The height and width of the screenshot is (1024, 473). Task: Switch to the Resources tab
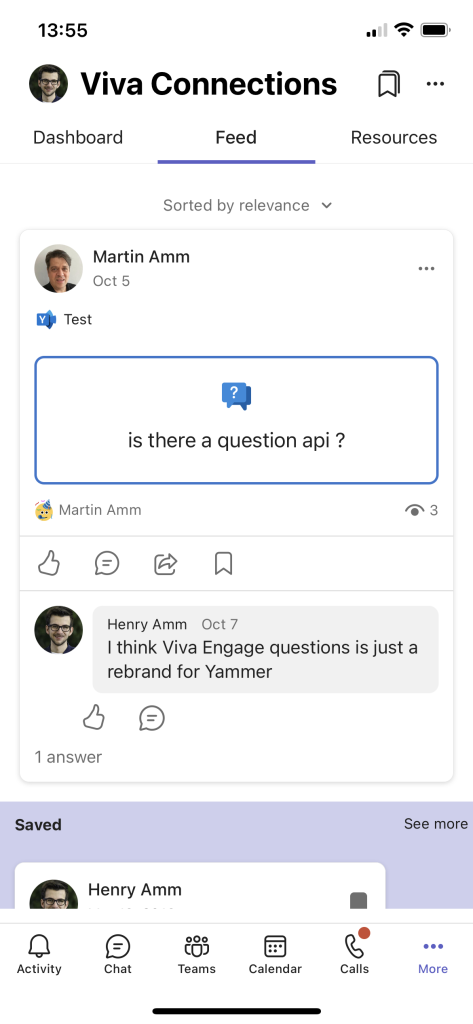tap(394, 138)
